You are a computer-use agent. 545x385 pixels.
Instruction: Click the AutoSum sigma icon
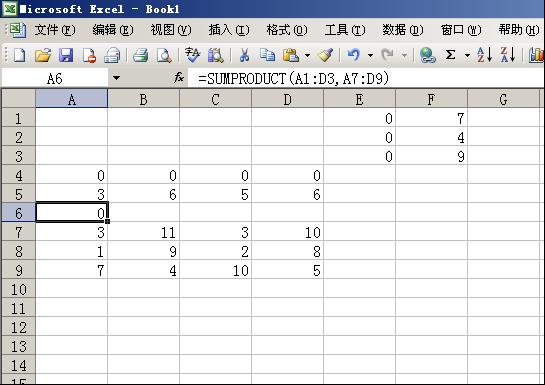[450, 55]
